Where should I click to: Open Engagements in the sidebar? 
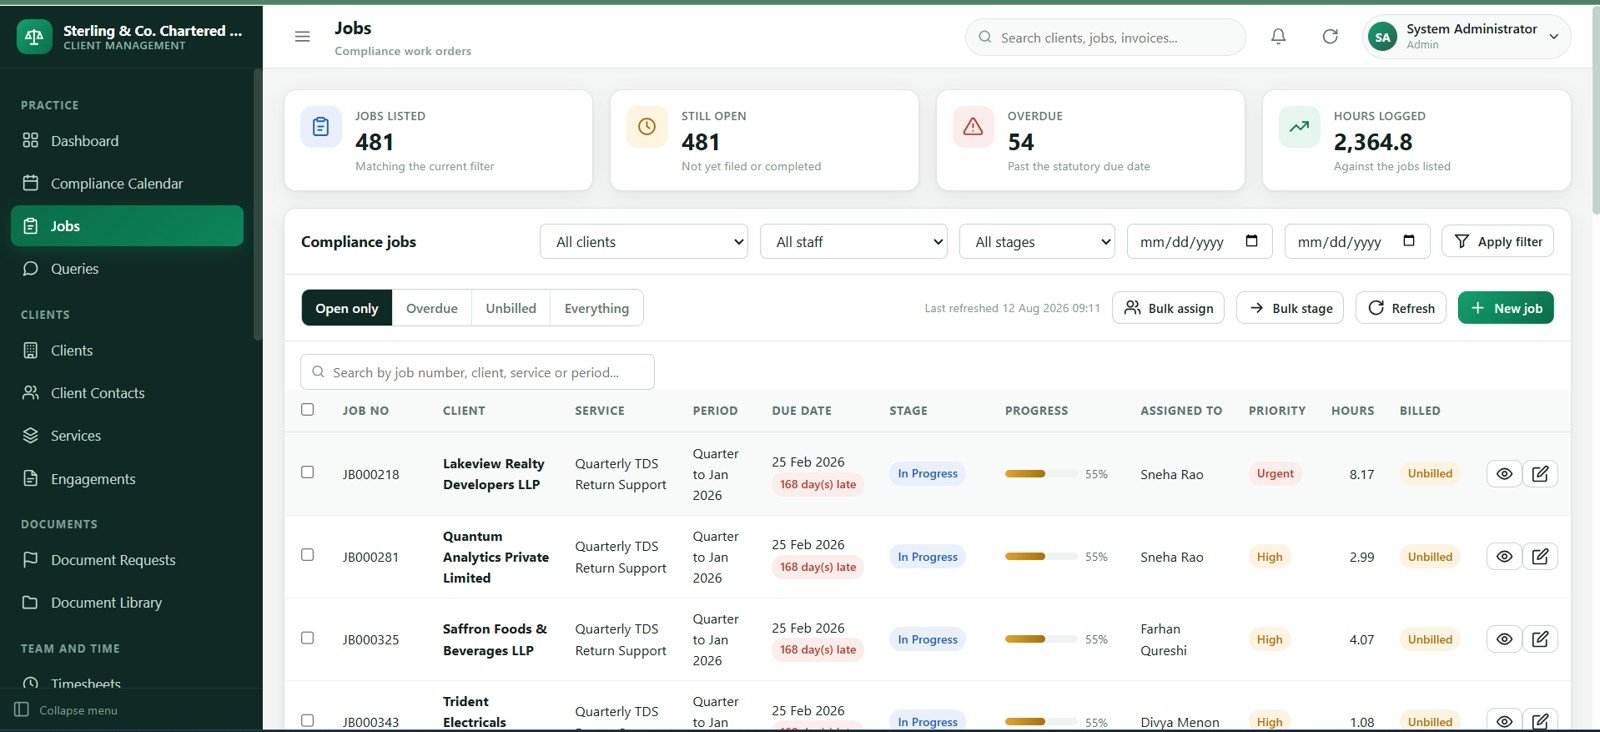click(127, 478)
